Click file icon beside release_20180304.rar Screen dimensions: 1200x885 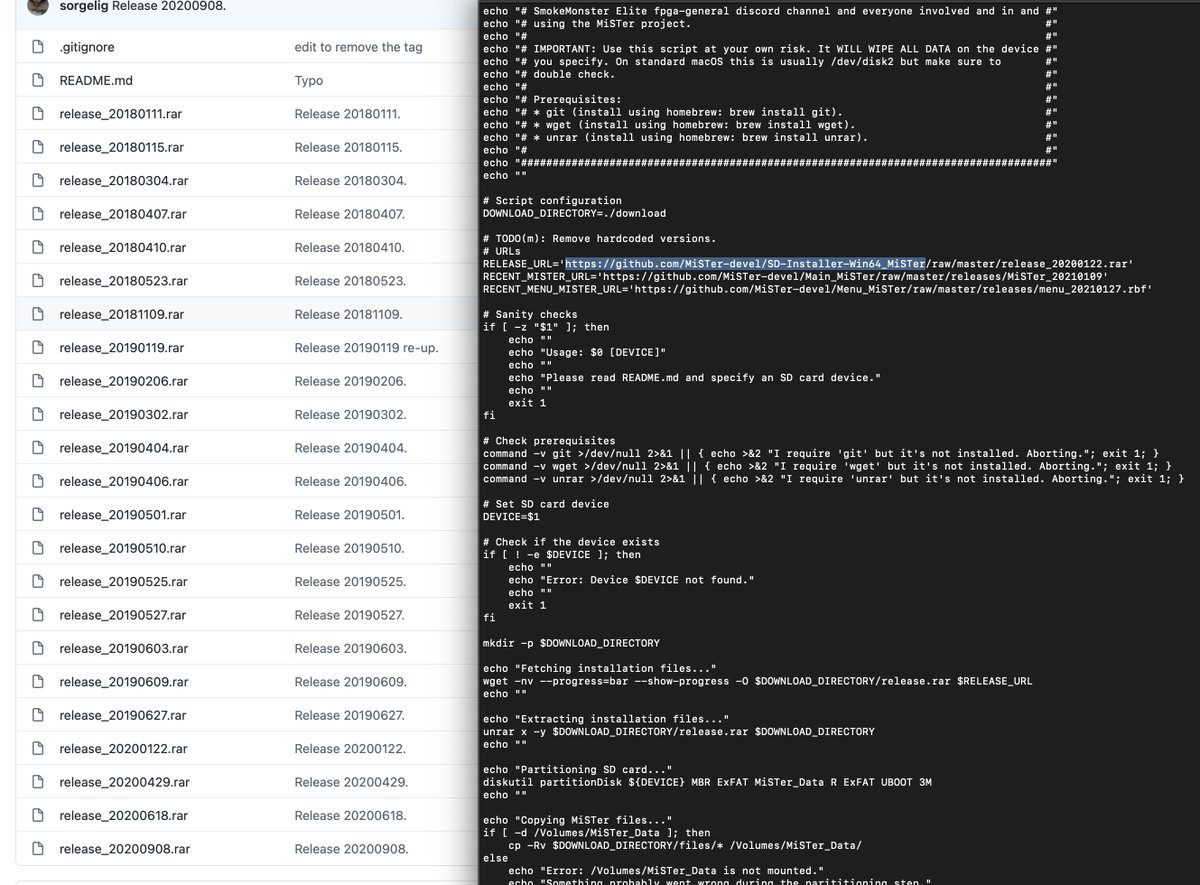37,181
